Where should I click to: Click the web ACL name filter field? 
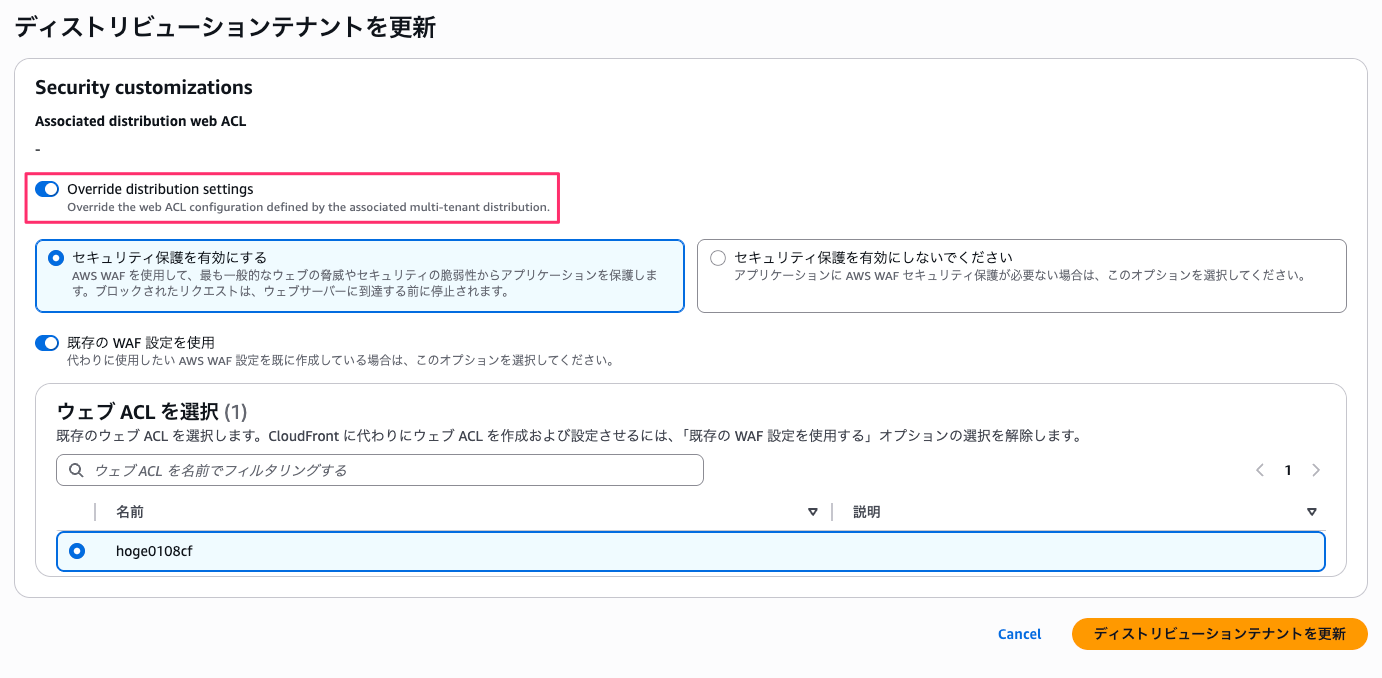(x=380, y=470)
